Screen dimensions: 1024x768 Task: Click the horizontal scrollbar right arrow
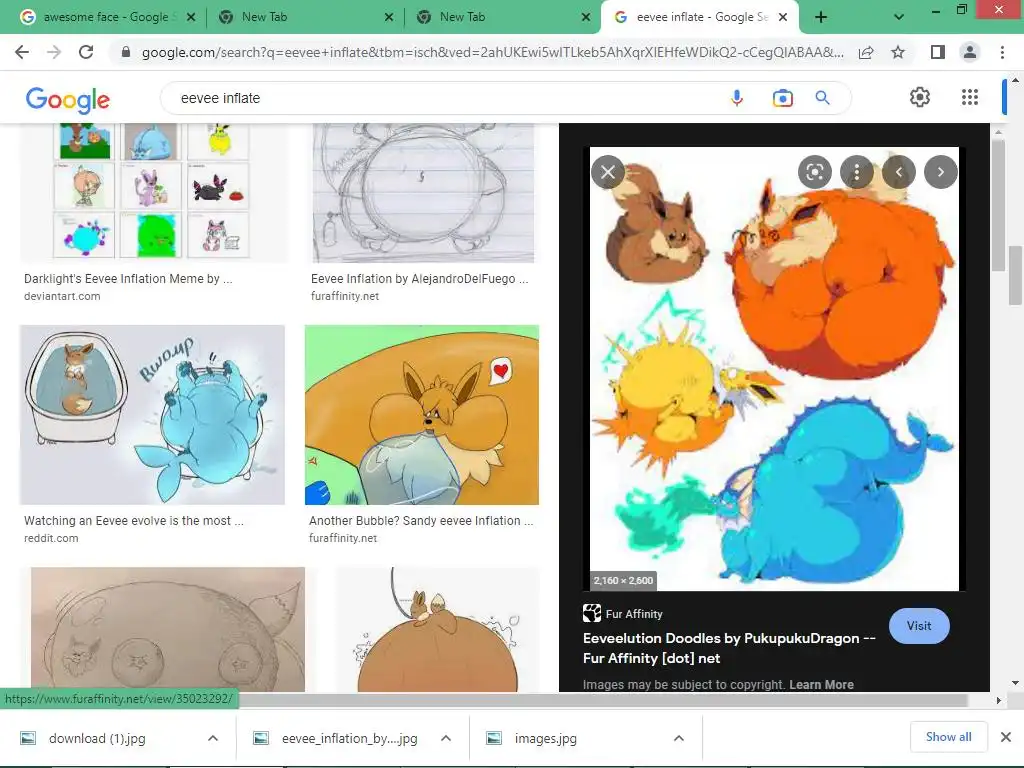coord(998,700)
